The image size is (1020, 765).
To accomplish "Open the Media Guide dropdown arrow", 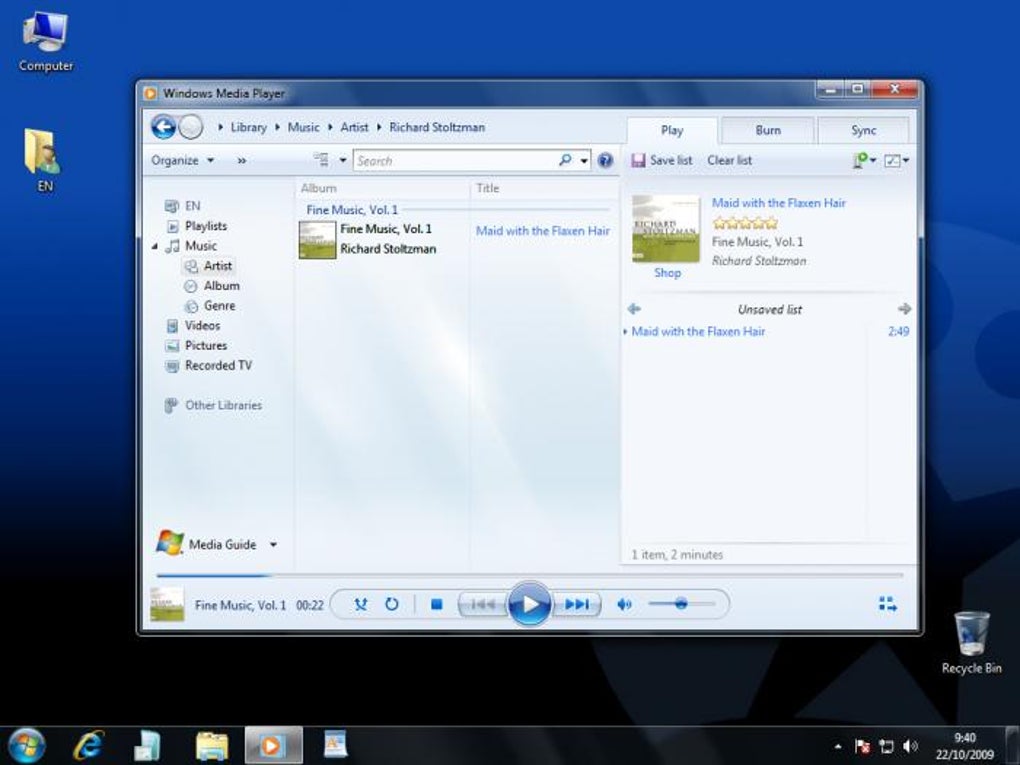I will pos(273,544).
